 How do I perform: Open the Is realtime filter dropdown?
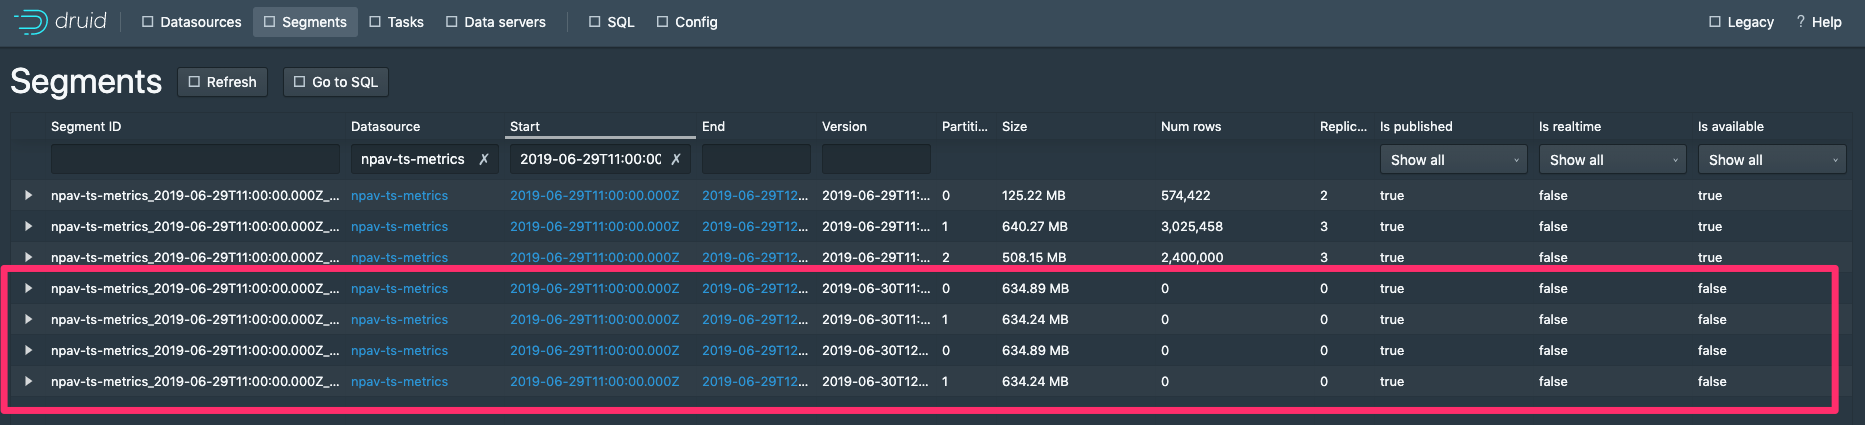(1612, 160)
